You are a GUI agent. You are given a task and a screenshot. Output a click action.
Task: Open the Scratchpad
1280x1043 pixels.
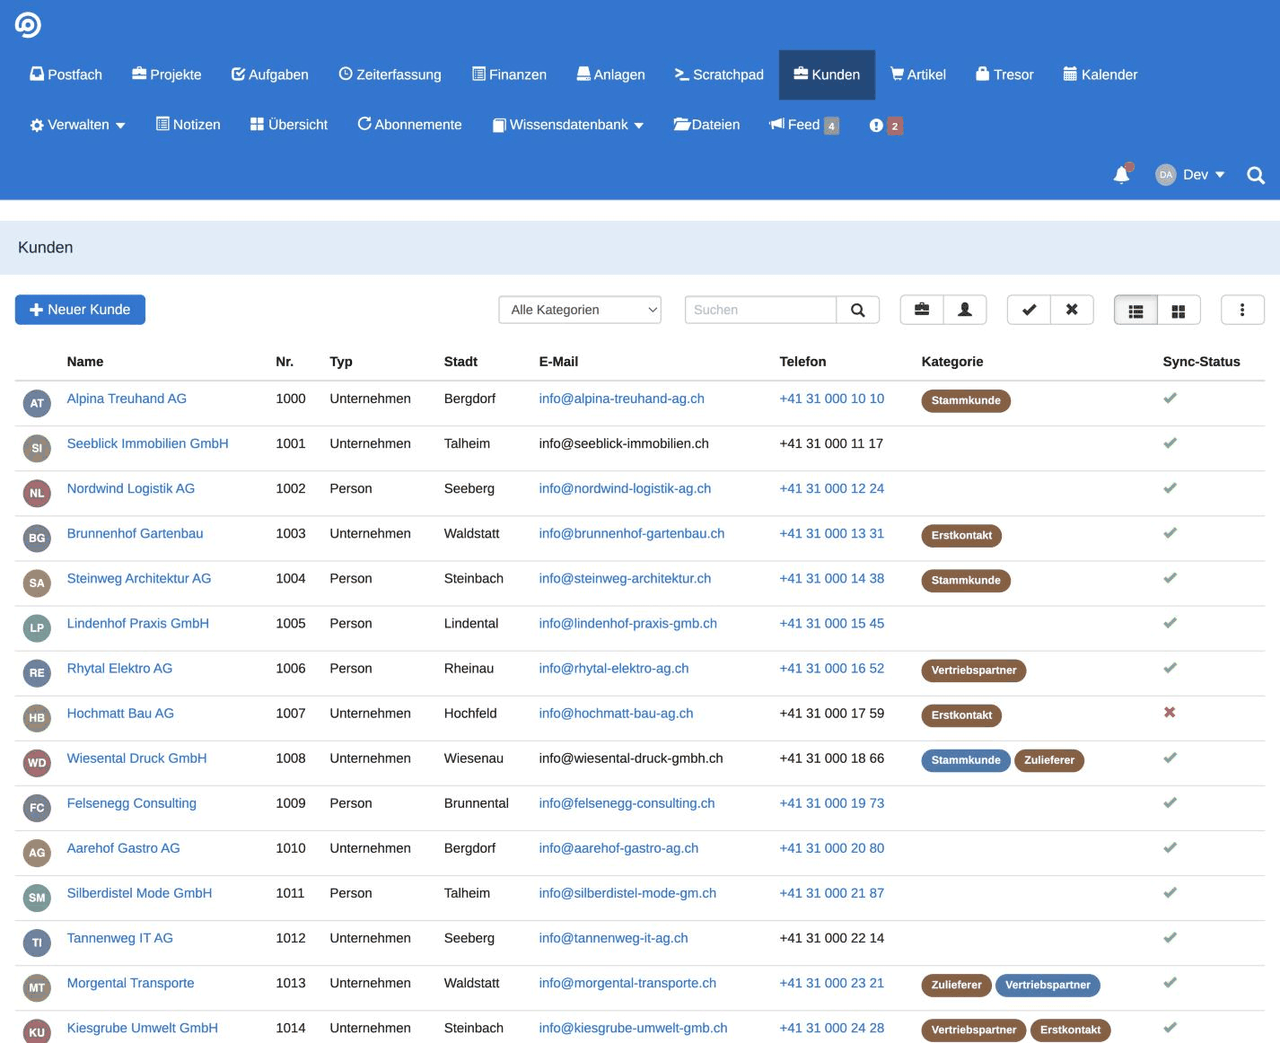click(x=719, y=75)
